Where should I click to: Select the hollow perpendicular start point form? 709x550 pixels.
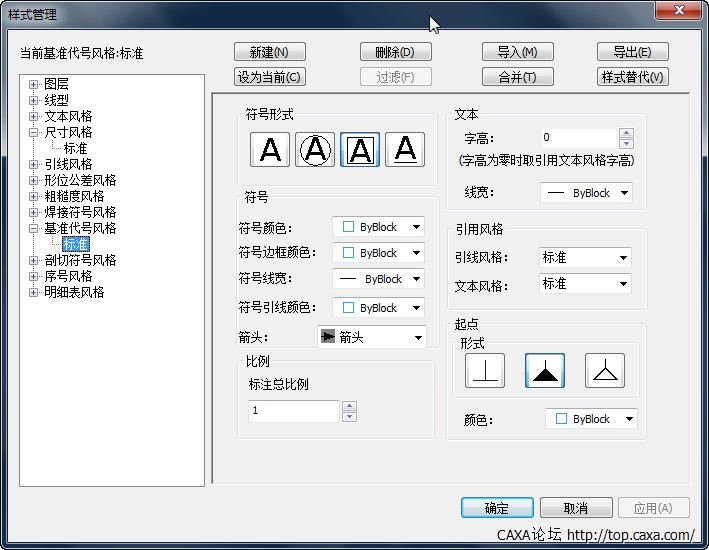(485, 371)
